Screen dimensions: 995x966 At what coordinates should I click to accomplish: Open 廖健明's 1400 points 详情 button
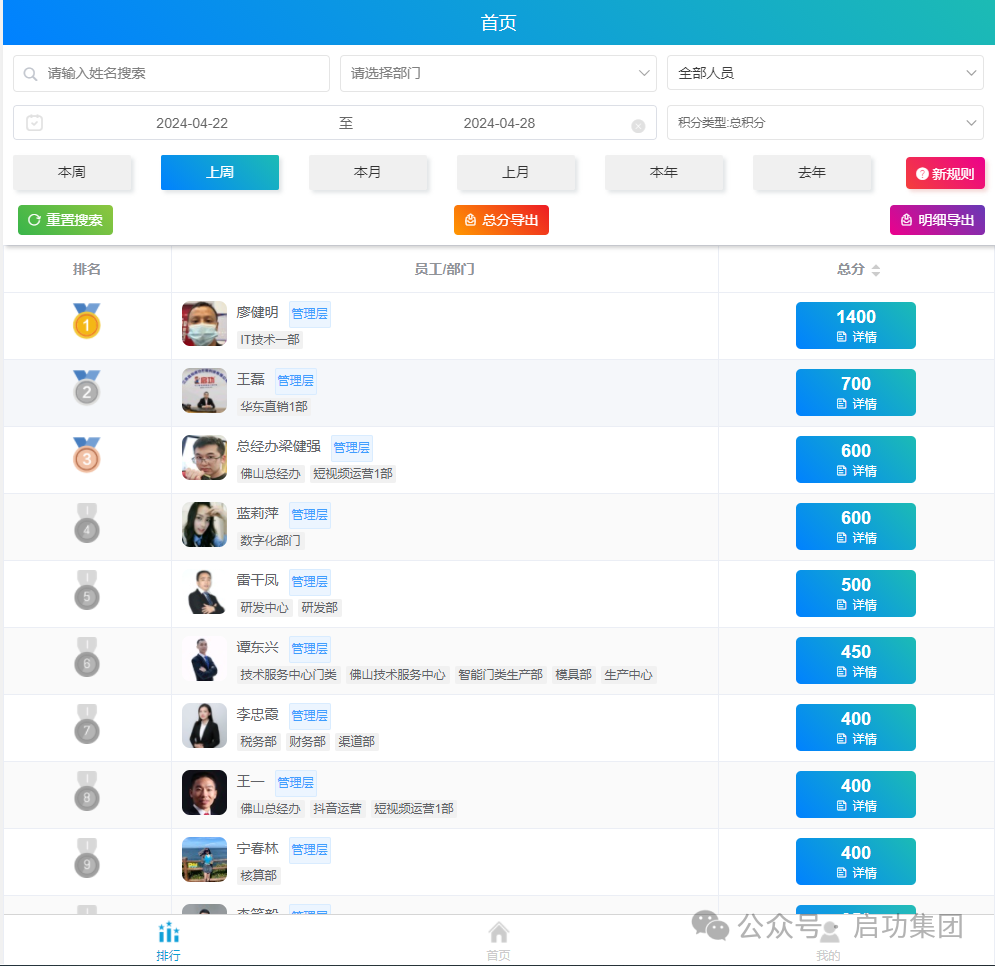(x=855, y=326)
